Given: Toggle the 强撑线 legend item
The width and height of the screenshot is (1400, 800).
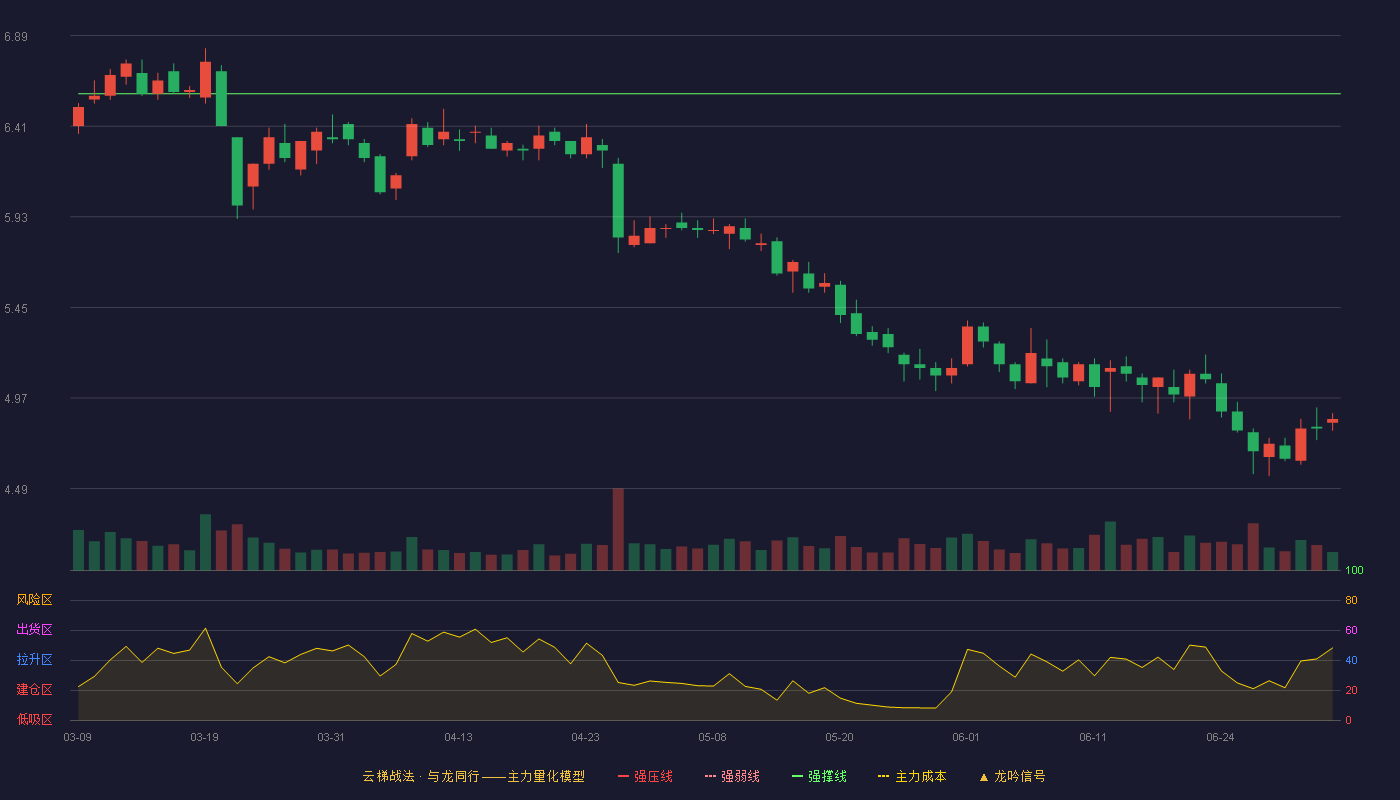Looking at the screenshot, I should pyautogui.click(x=819, y=776).
